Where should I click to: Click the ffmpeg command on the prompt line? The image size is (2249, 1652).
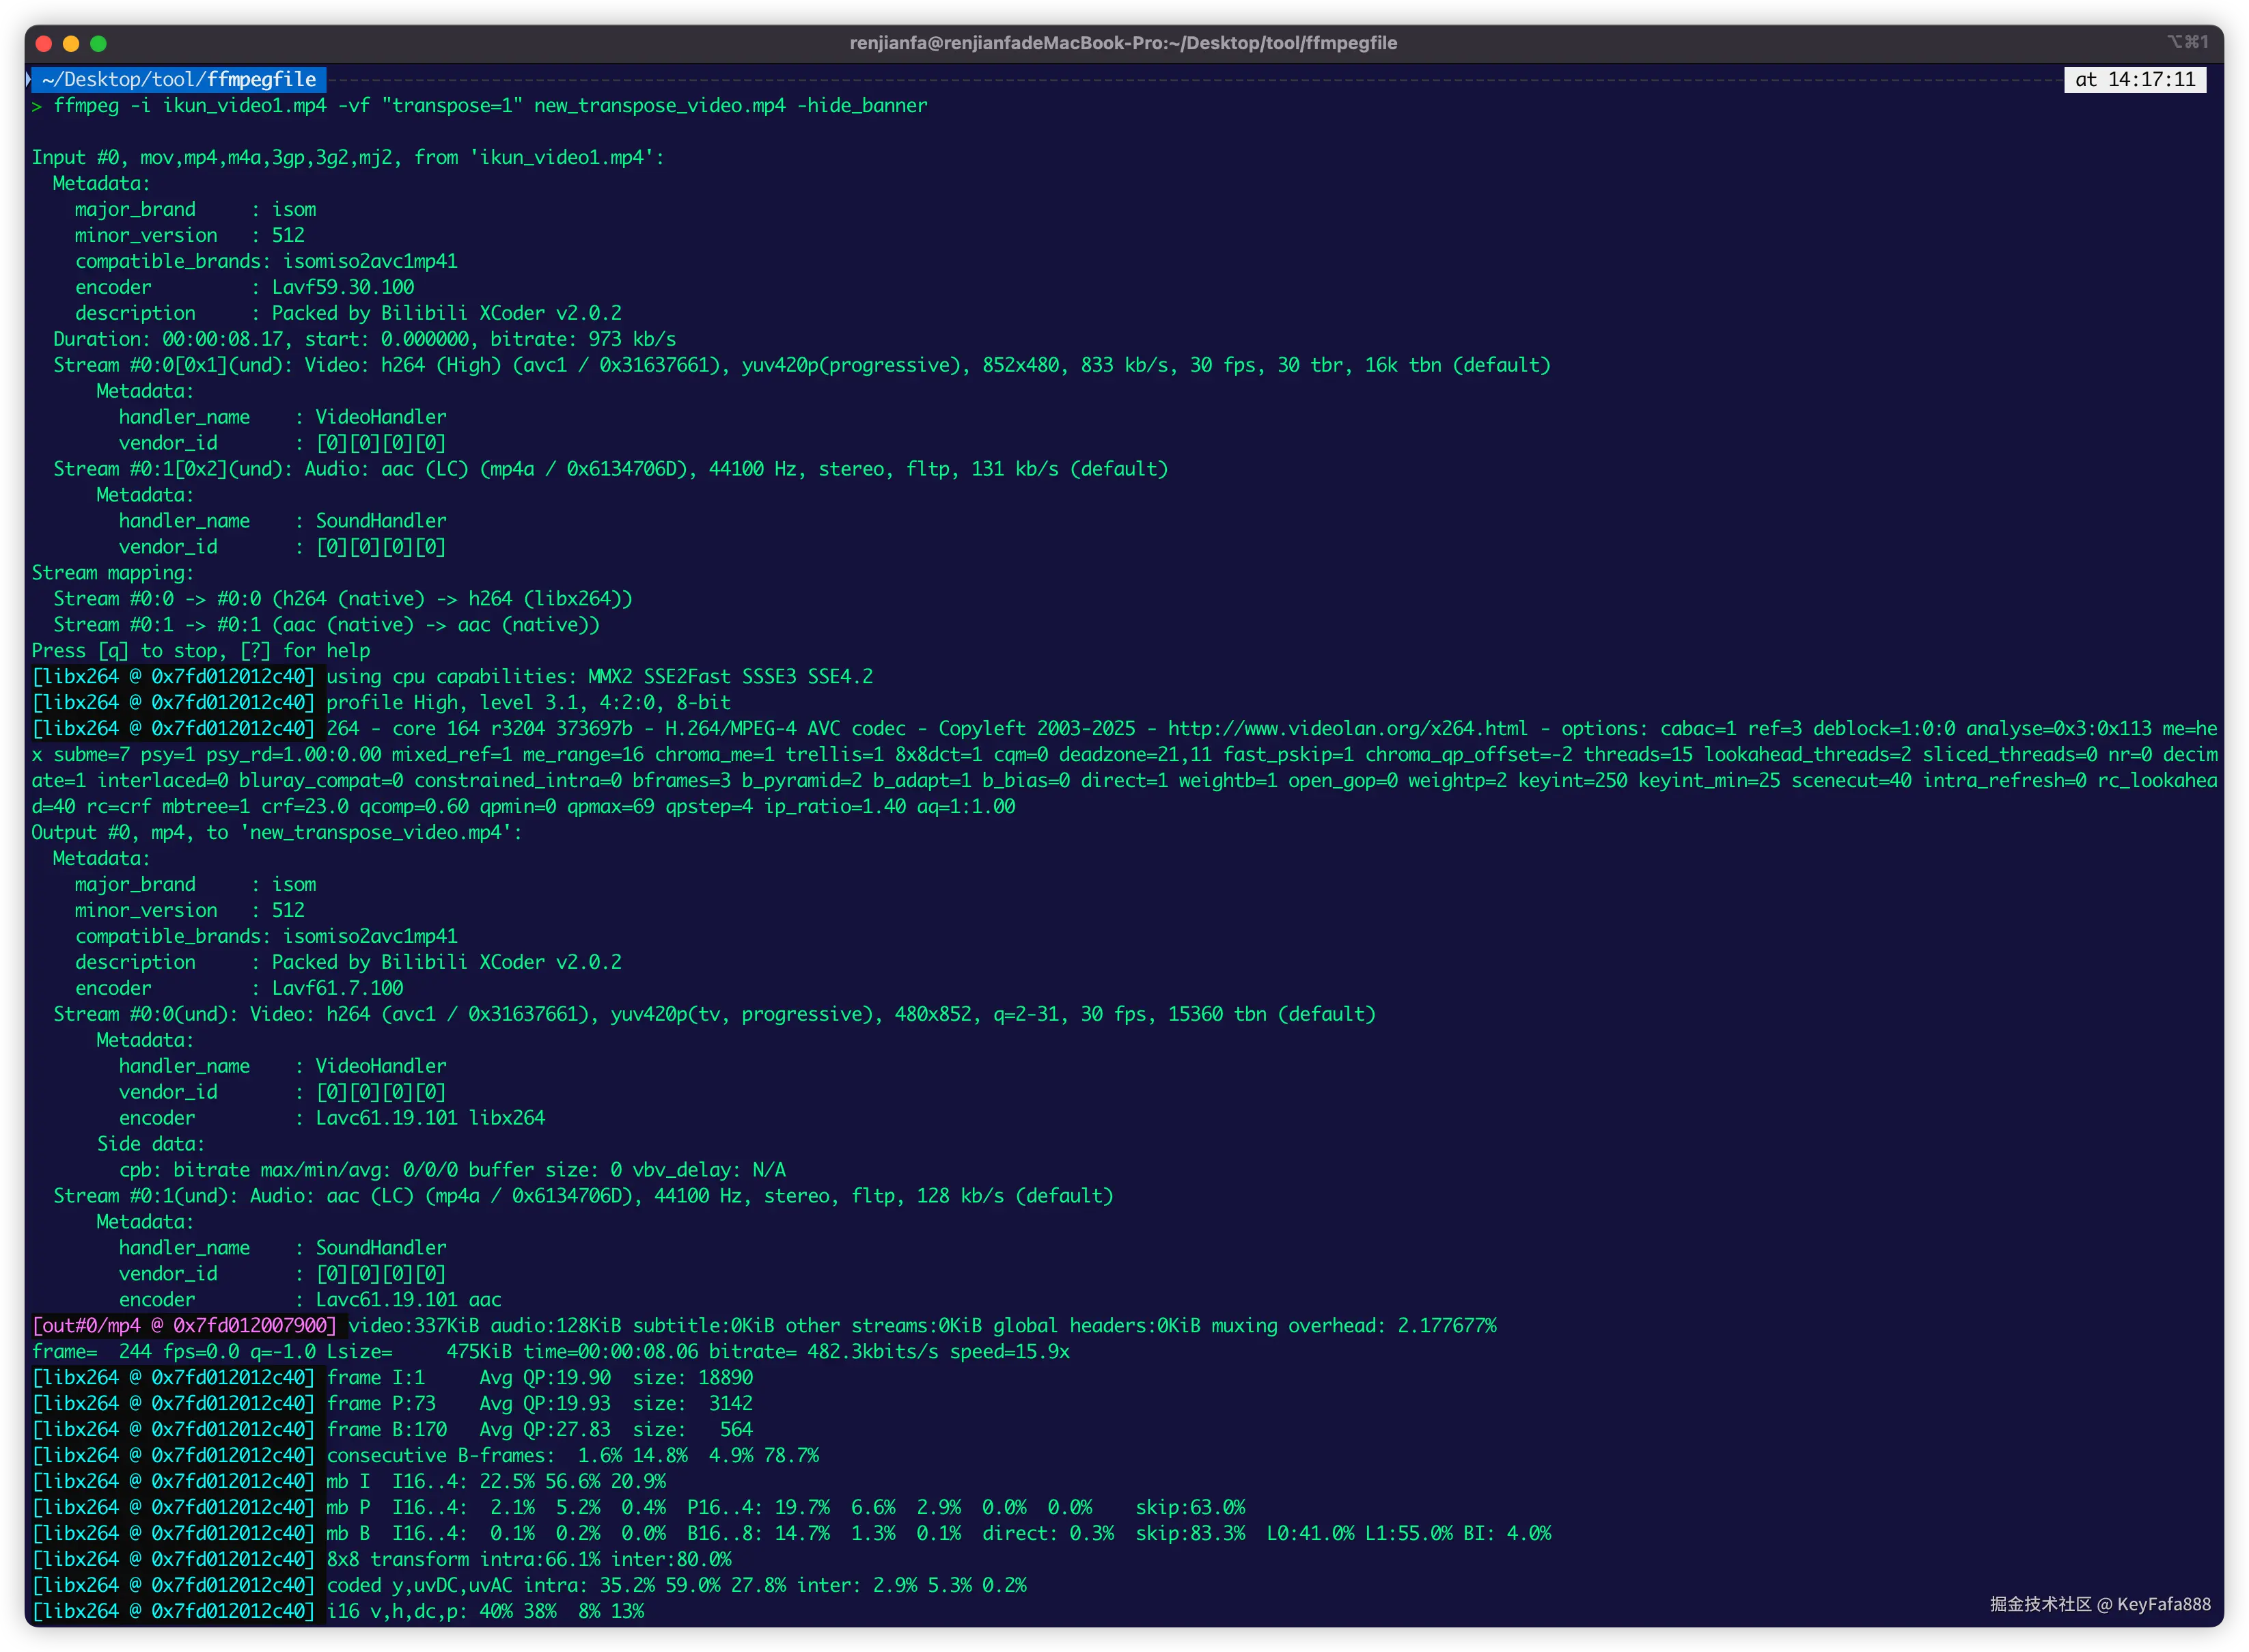click(x=86, y=106)
